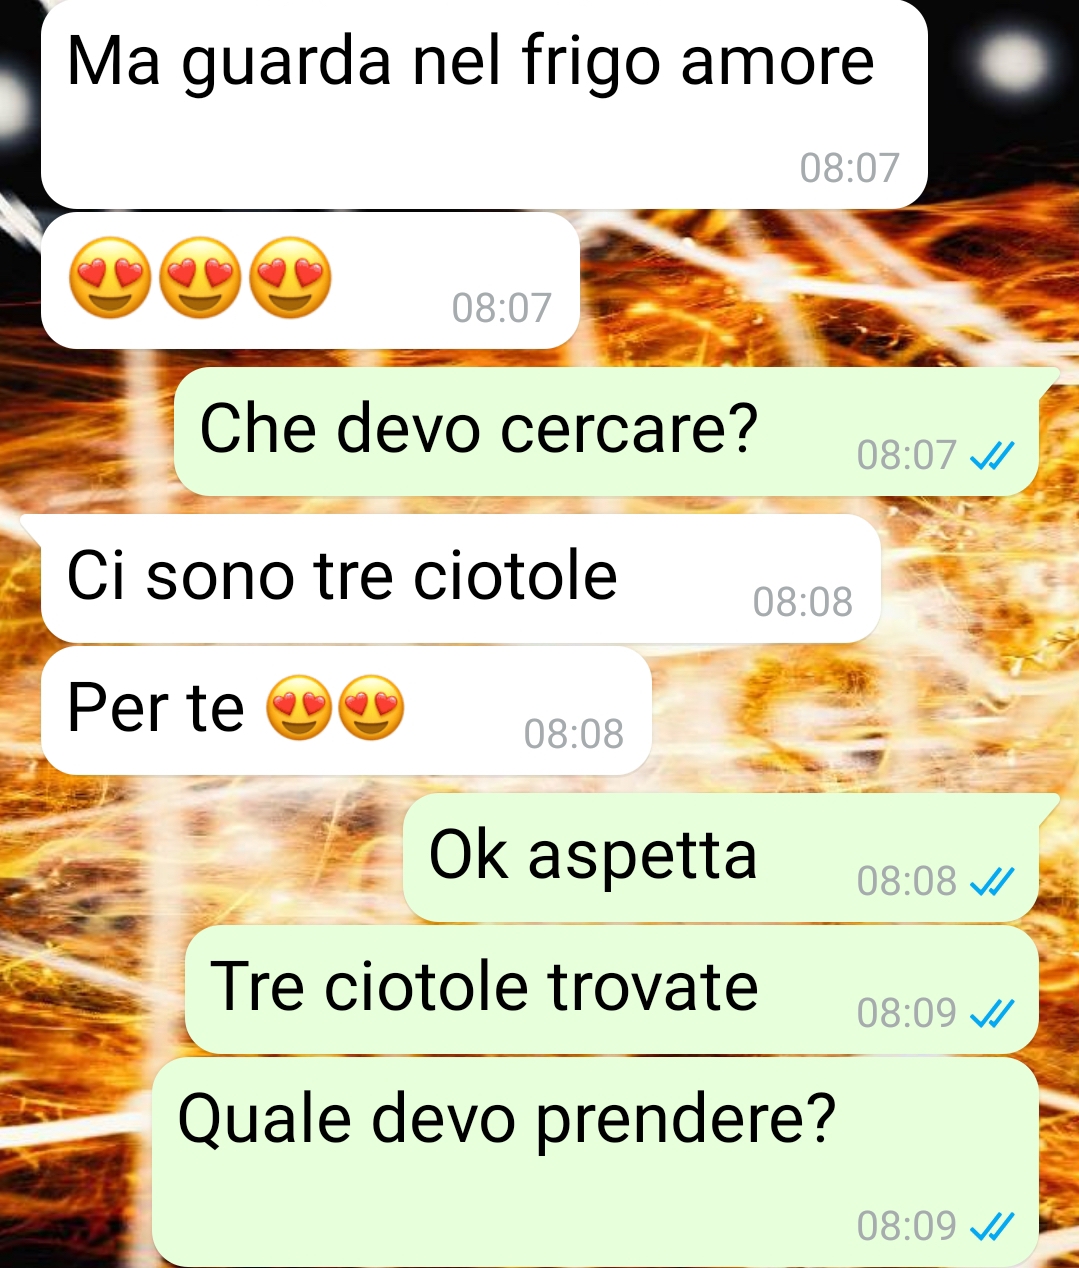1079x1268 pixels.
Task: Tap the third heart-eyes emoji in the emoji-only message
Action: (x=290, y=278)
